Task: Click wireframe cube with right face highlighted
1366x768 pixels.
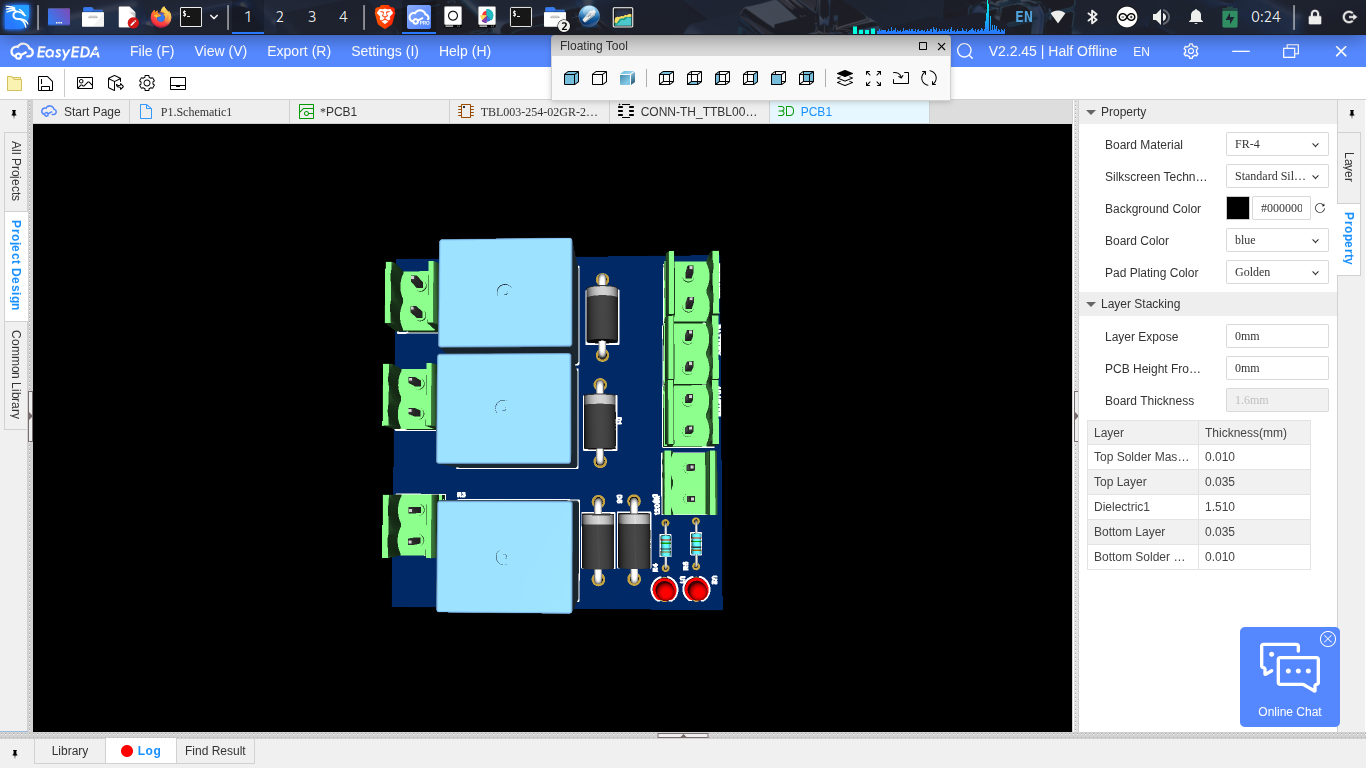Action: [750, 78]
